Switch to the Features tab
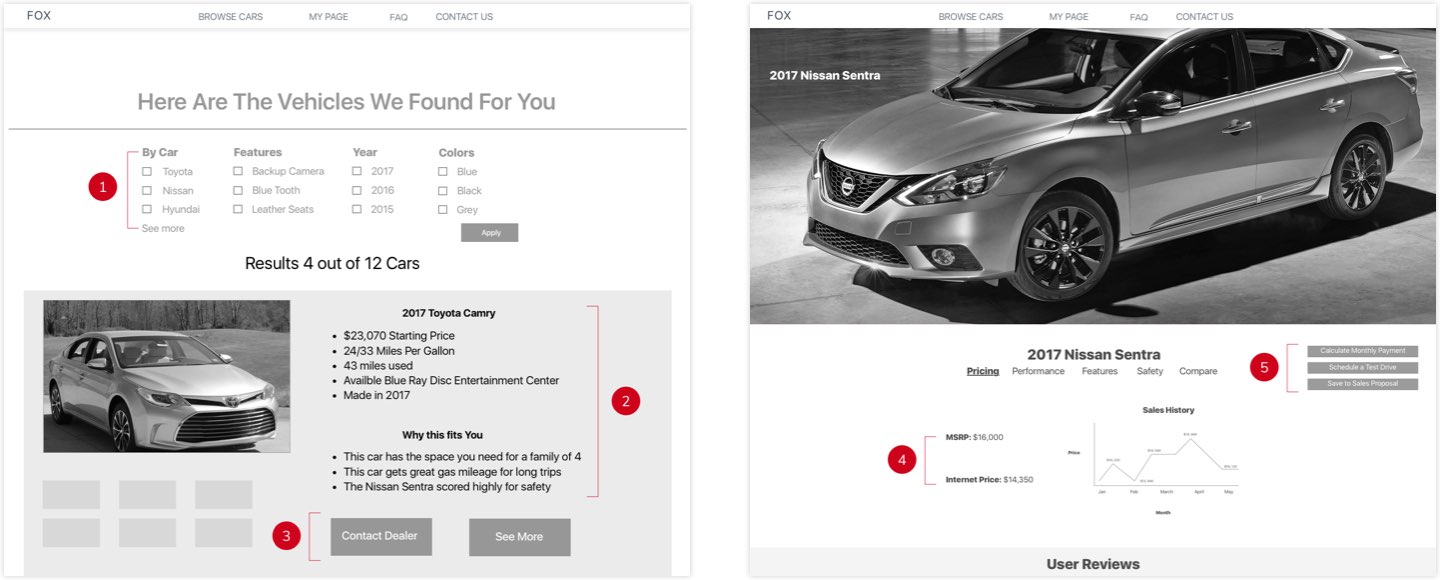 [1100, 372]
